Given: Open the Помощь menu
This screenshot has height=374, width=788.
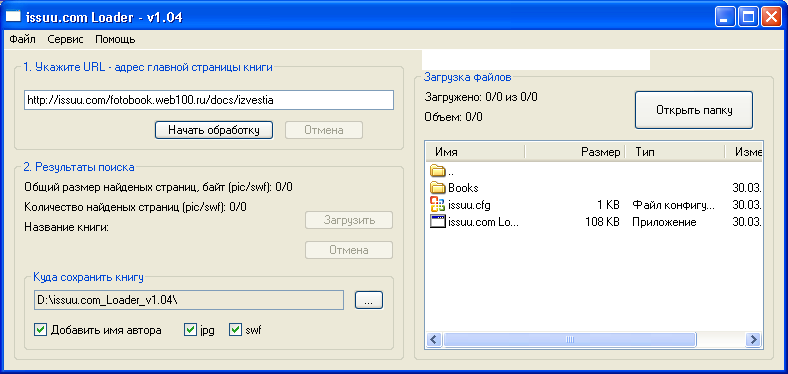Looking at the screenshot, I should pos(115,39).
